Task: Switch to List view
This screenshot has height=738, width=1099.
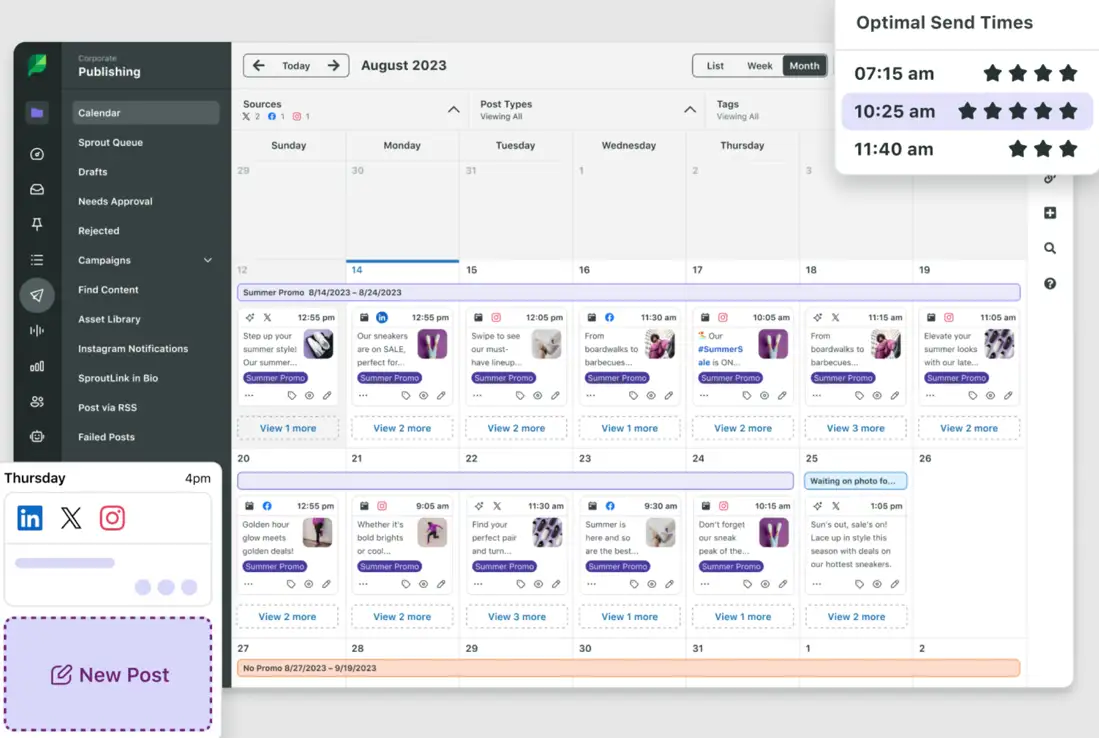Action: tap(715, 65)
